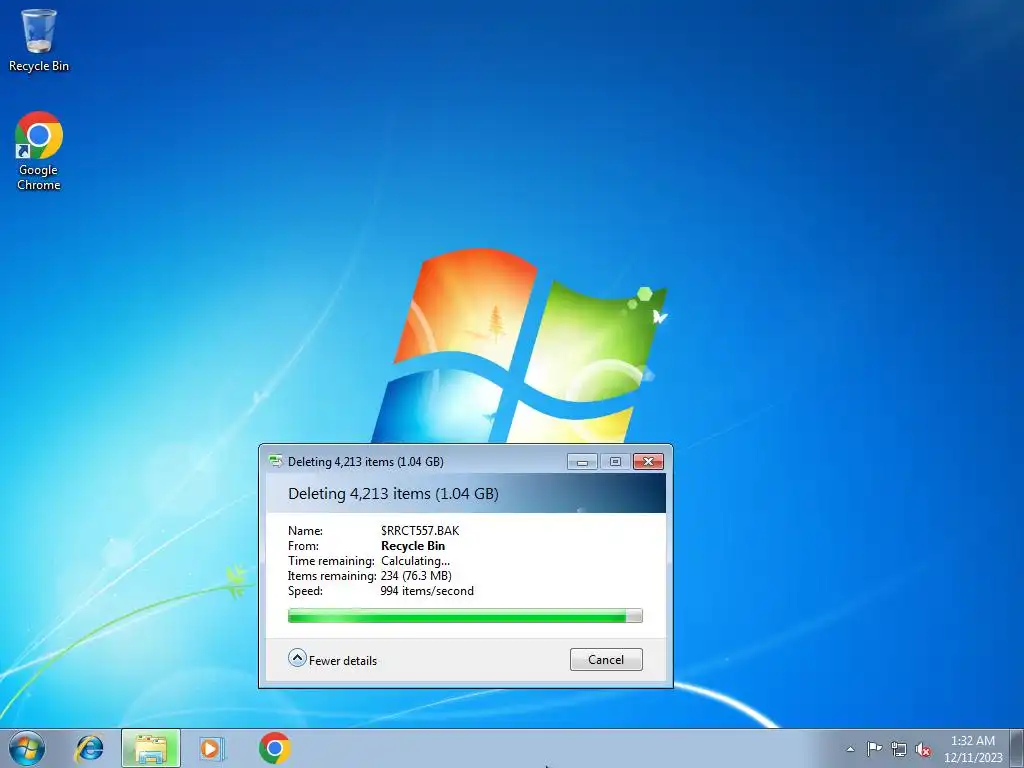
Task: Open the Recycle Bin desktop icon
Action: (x=39, y=39)
